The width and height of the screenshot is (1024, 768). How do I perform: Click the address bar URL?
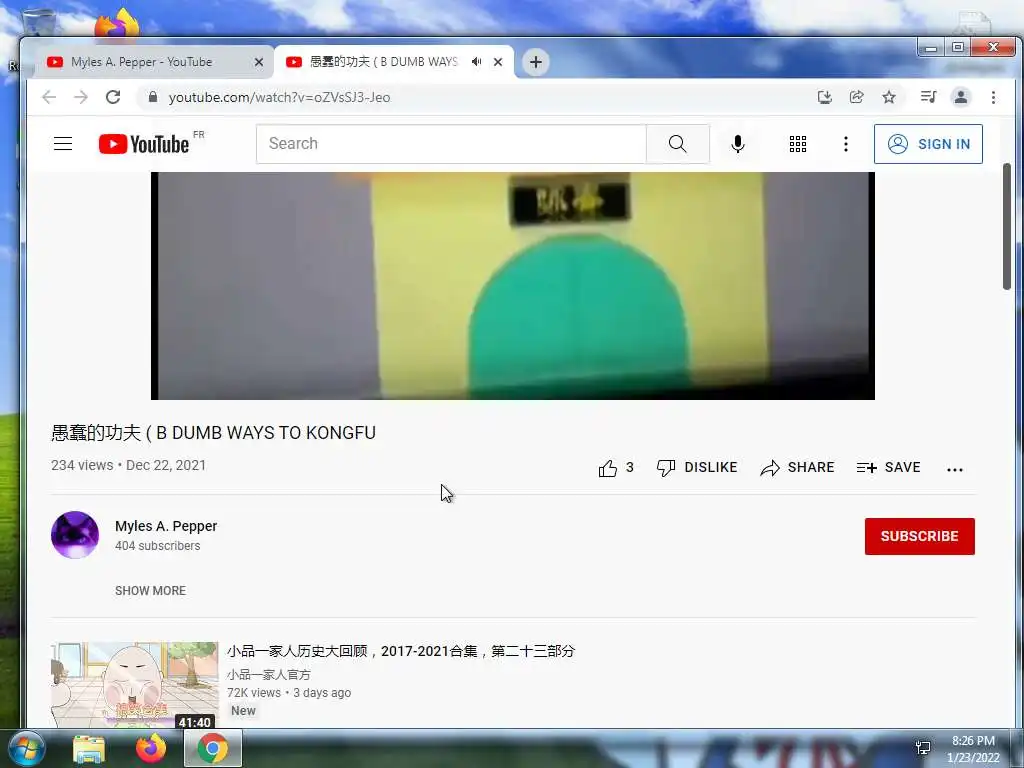point(279,97)
